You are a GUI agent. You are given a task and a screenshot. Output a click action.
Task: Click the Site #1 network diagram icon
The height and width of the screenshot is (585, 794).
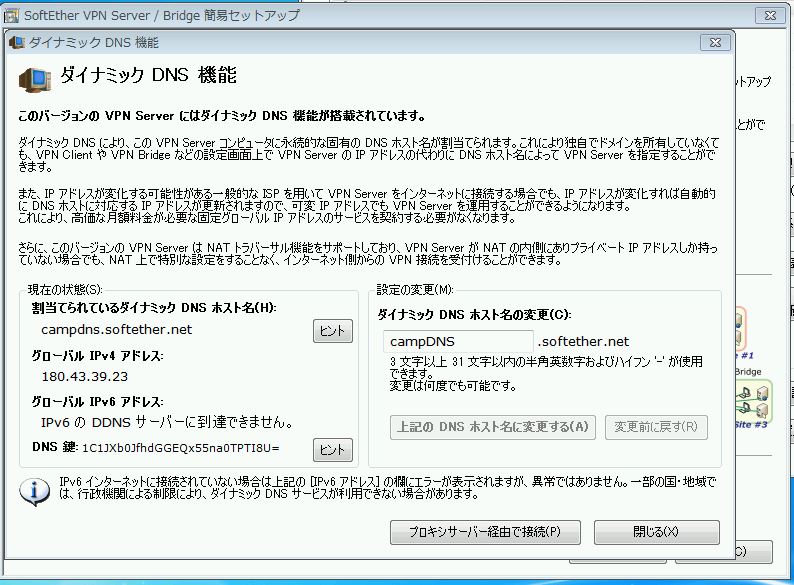[738, 325]
